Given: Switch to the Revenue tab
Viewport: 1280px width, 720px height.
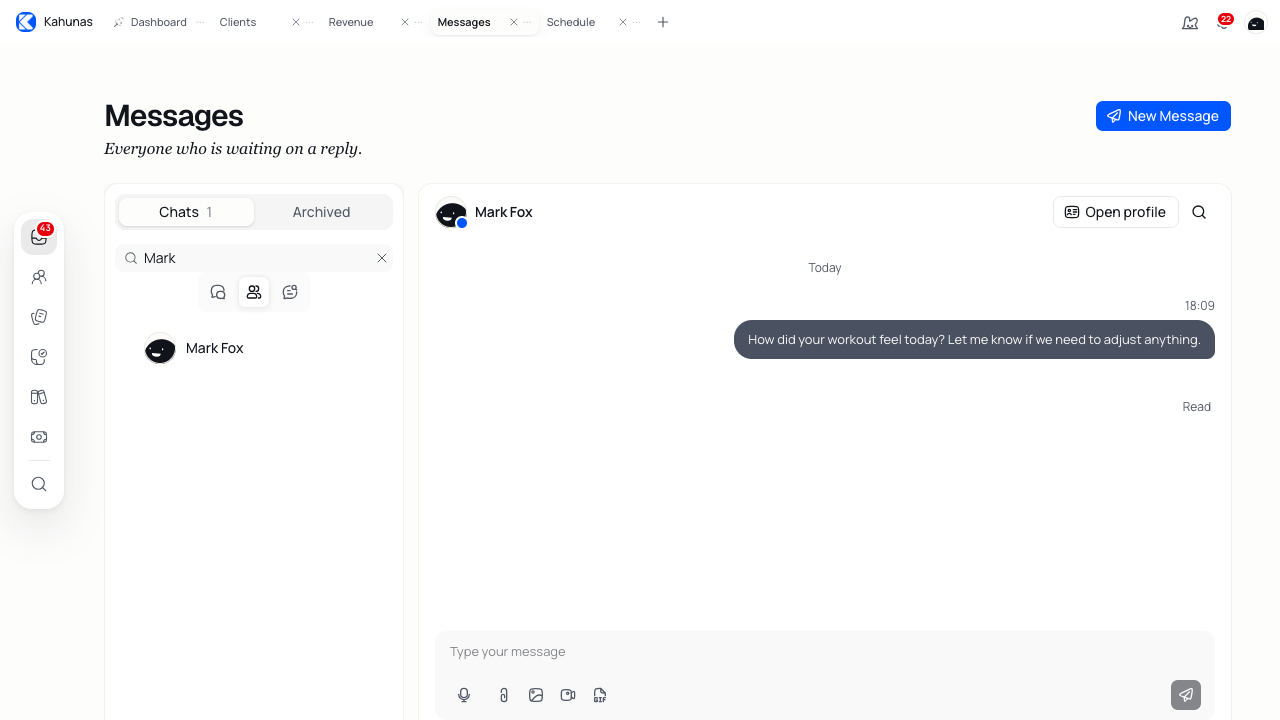Looking at the screenshot, I should pyautogui.click(x=351, y=22).
